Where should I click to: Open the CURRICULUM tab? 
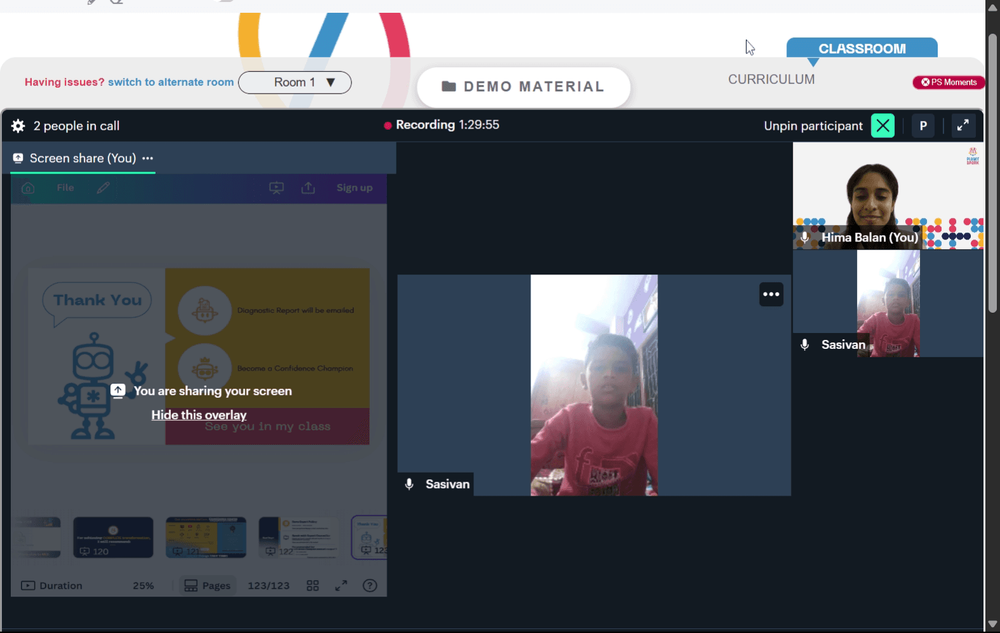coord(771,79)
